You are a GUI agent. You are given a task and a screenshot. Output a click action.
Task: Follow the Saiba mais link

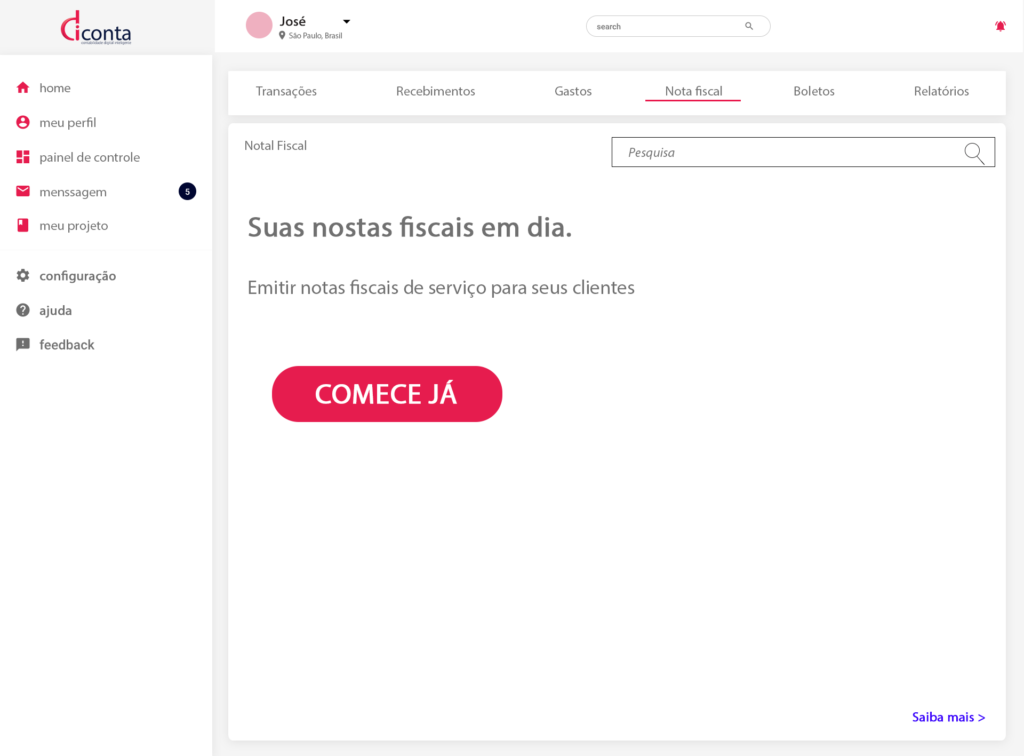pyautogui.click(x=948, y=717)
